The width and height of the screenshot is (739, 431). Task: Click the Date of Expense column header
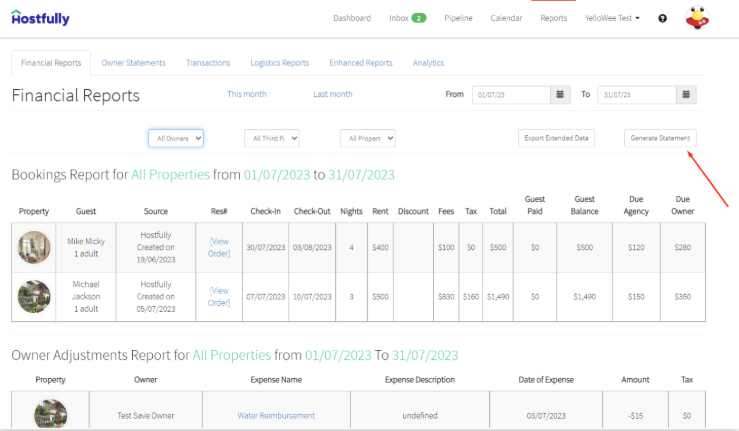(546, 380)
